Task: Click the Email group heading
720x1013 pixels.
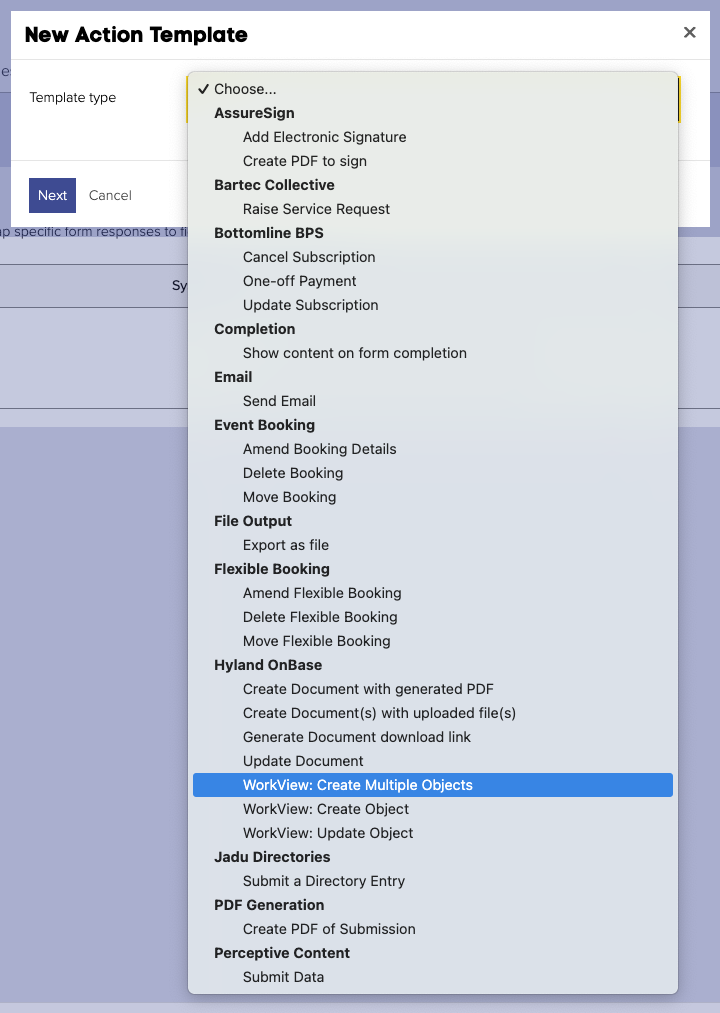Action: tap(233, 377)
